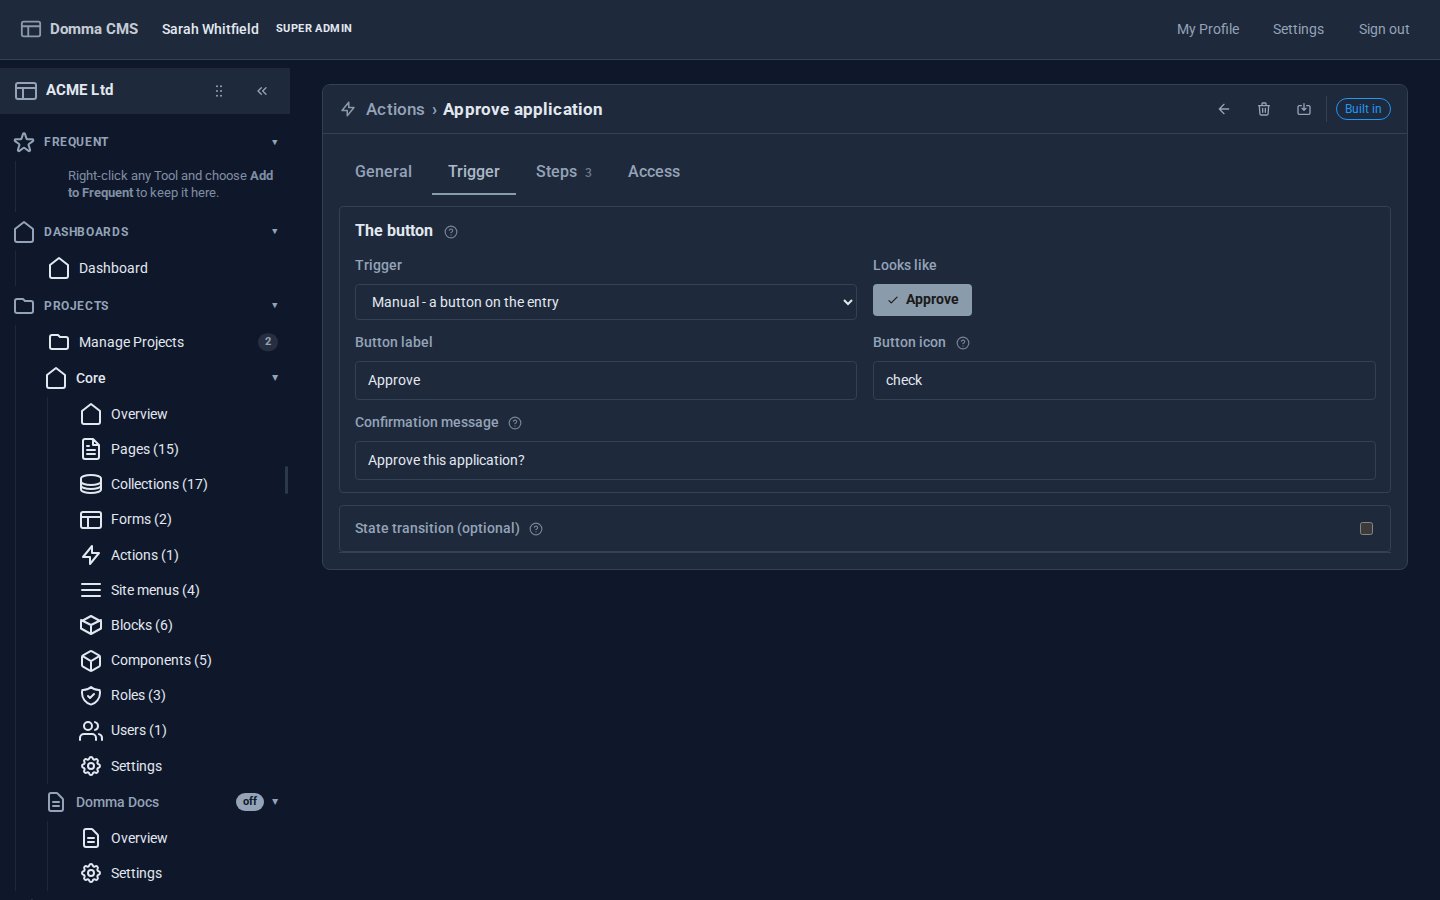Expand the Domma Docs arrow
Viewport: 1440px width, 900px height.
(x=275, y=802)
